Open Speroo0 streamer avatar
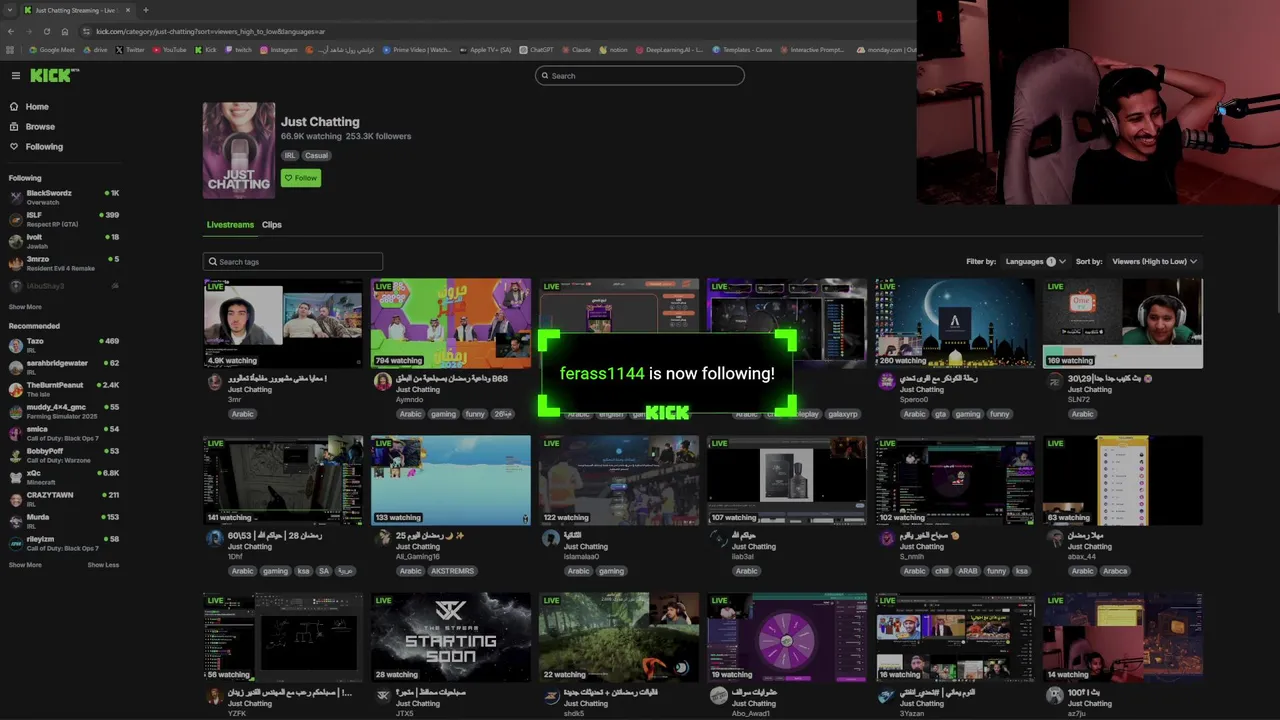This screenshot has height=720, width=1280. coord(886,382)
